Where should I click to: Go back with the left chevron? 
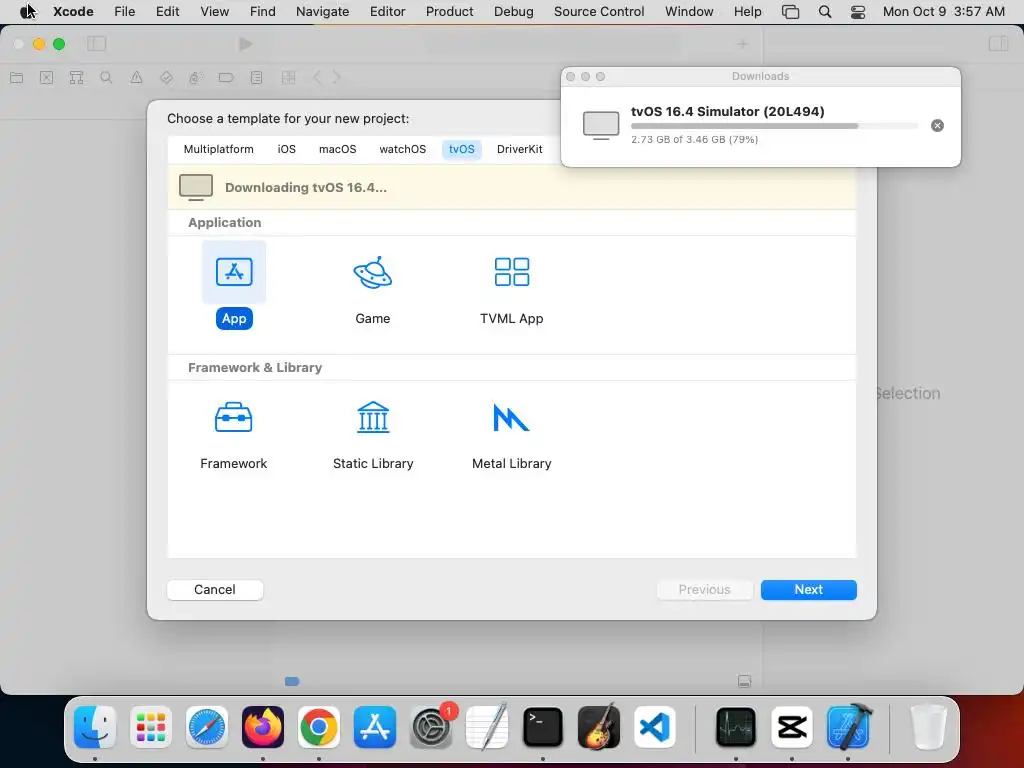tap(317, 78)
